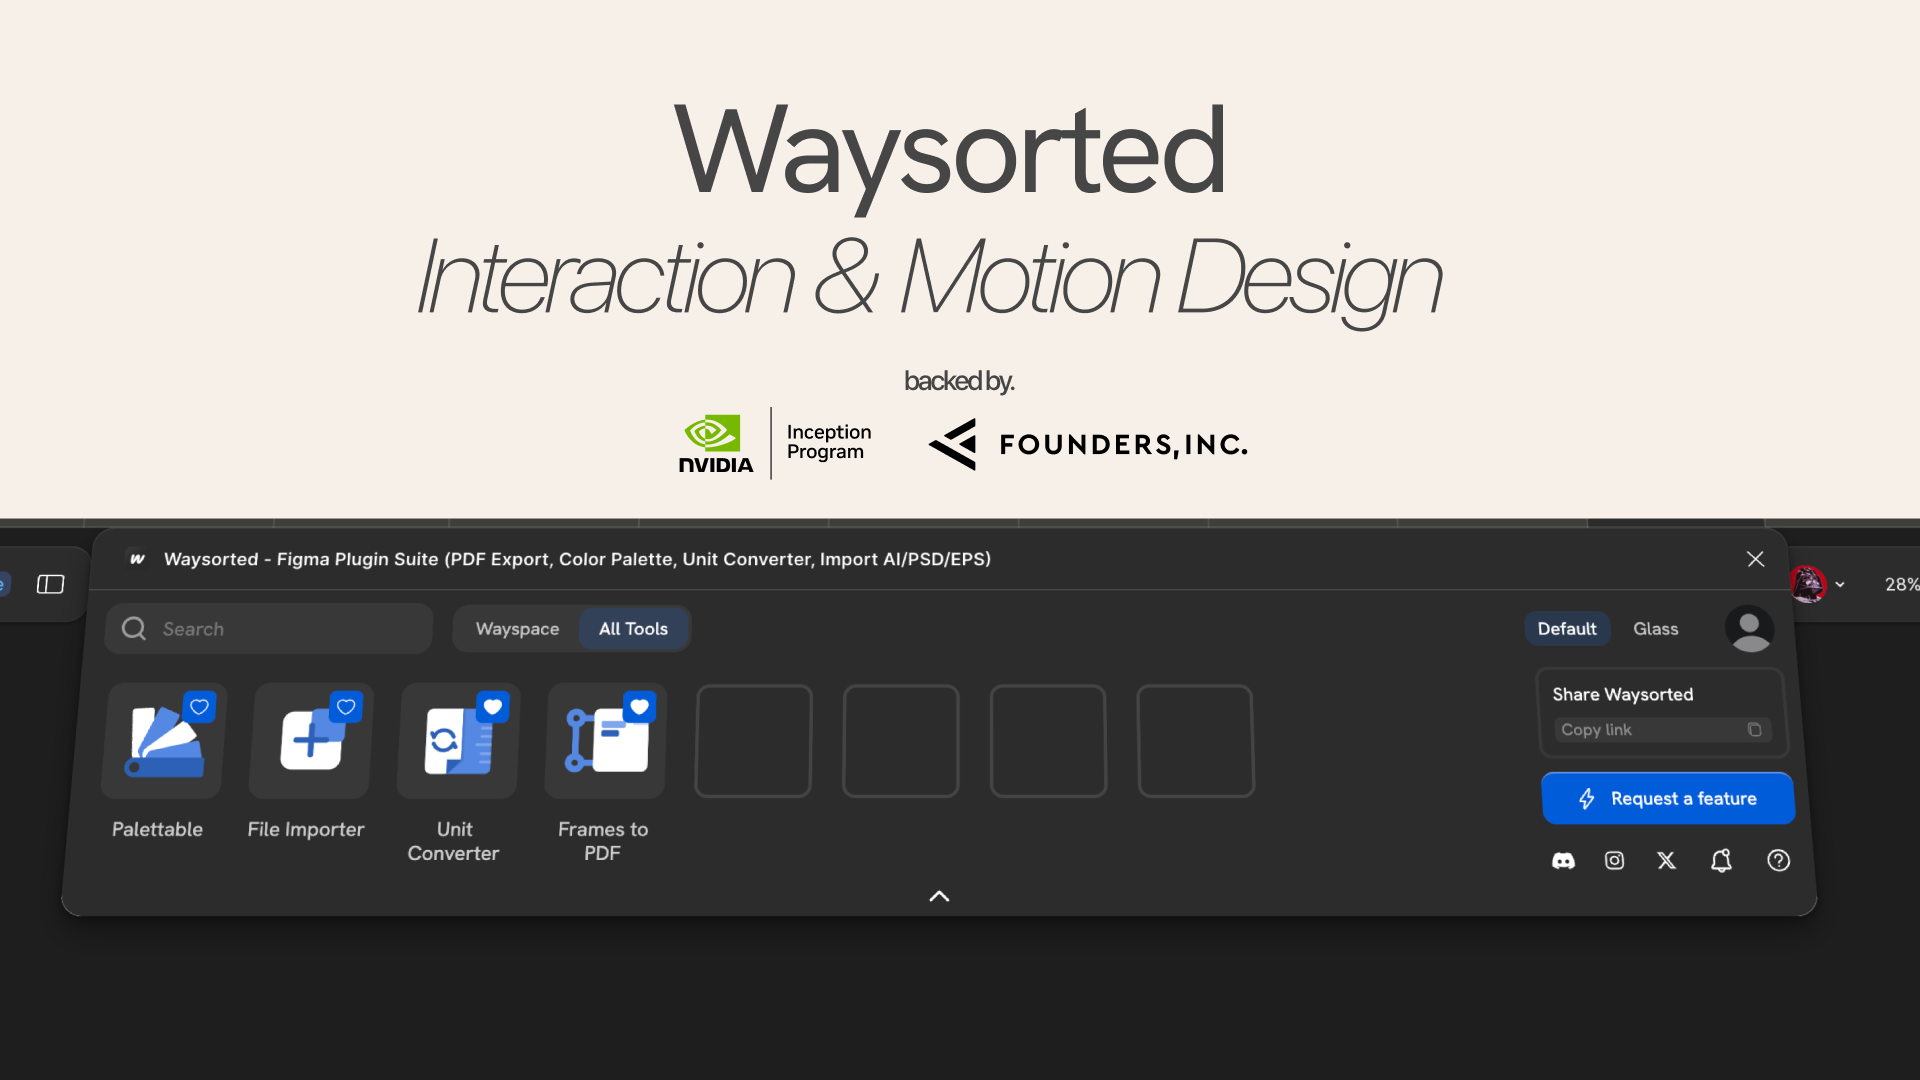Copy the share link icon
This screenshot has width=1920, height=1080.
point(1754,730)
